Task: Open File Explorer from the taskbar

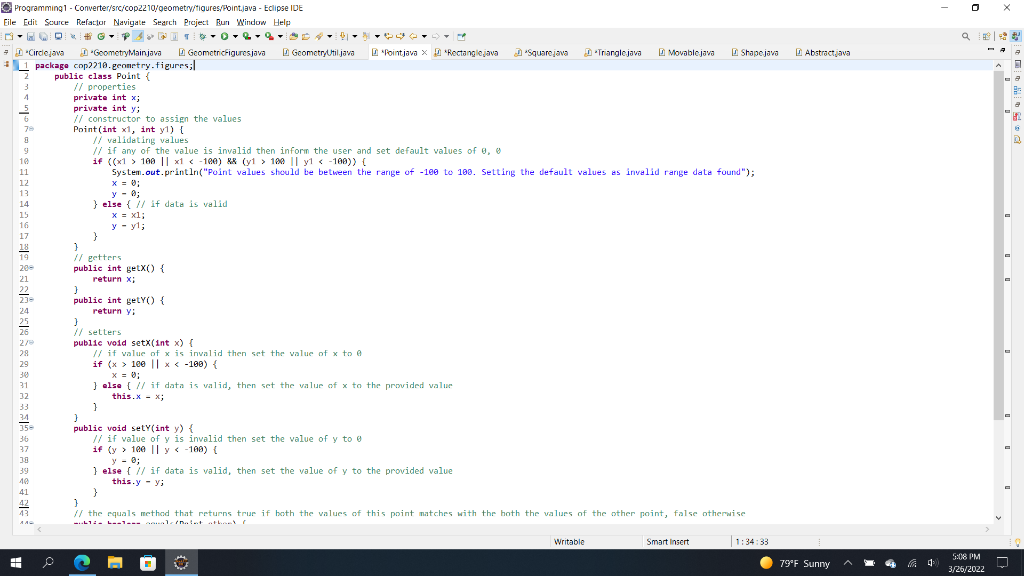Action: (114, 563)
